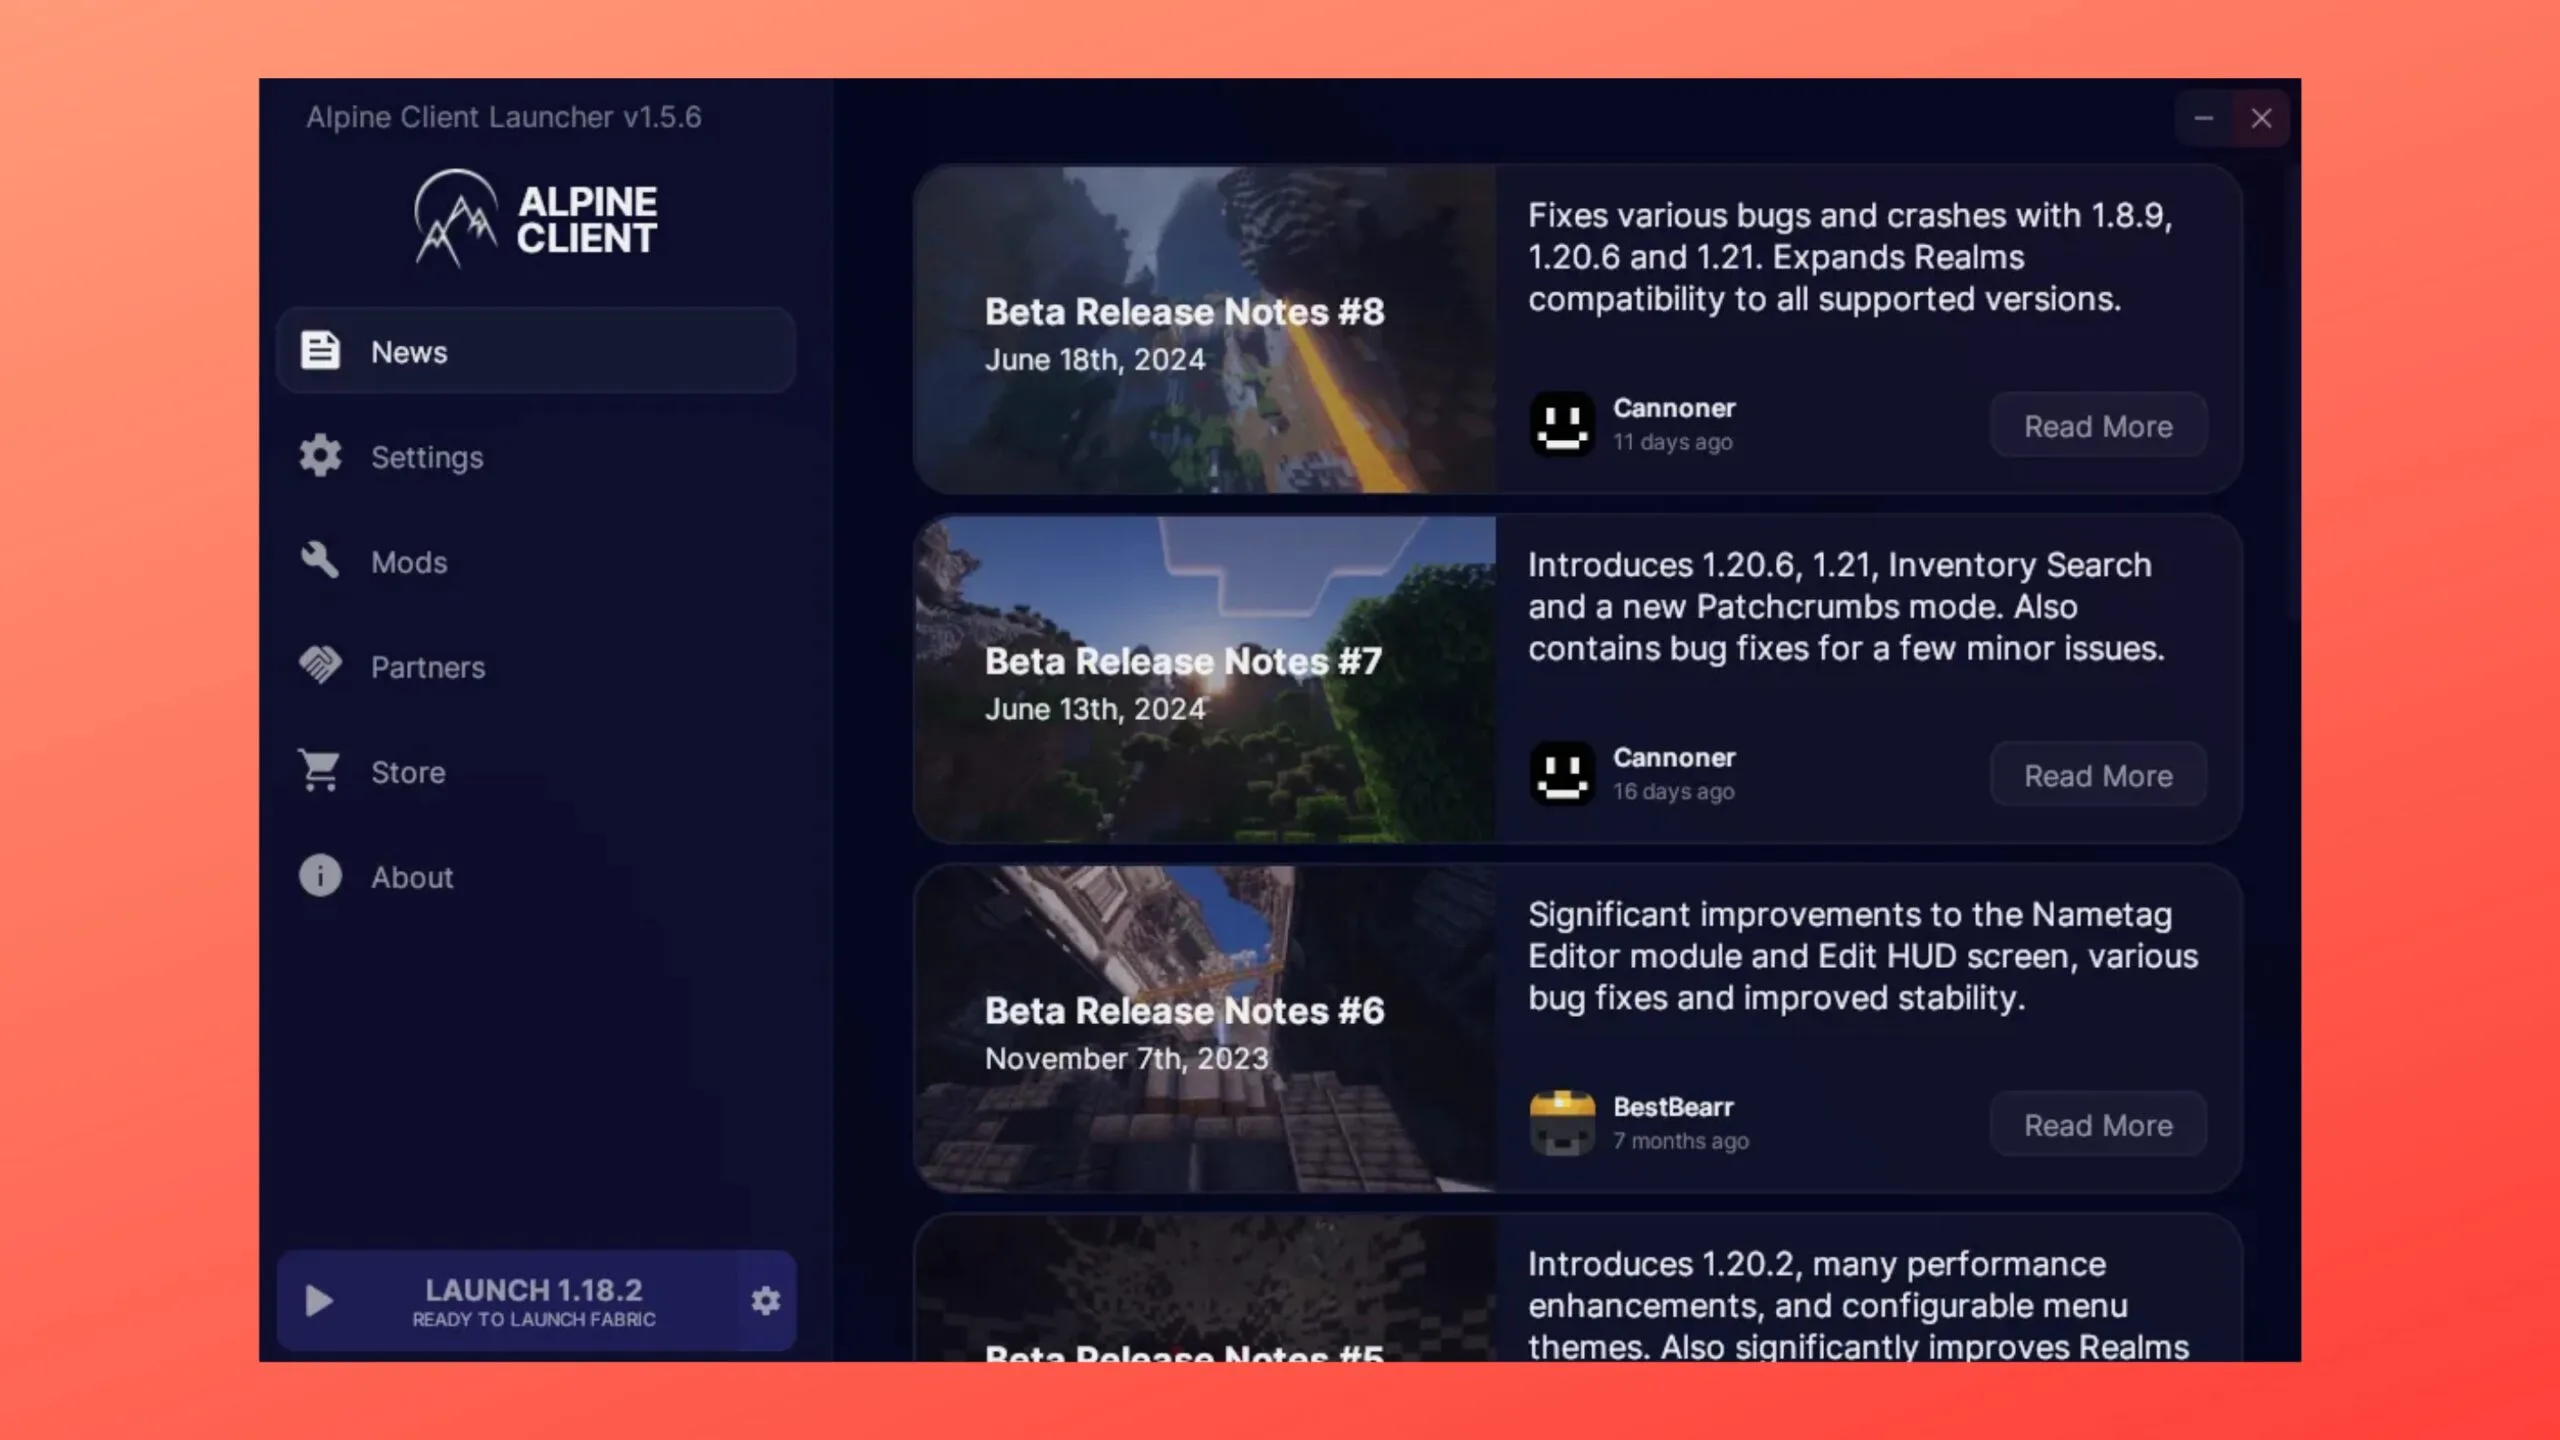Open the Partners section

click(x=536, y=666)
